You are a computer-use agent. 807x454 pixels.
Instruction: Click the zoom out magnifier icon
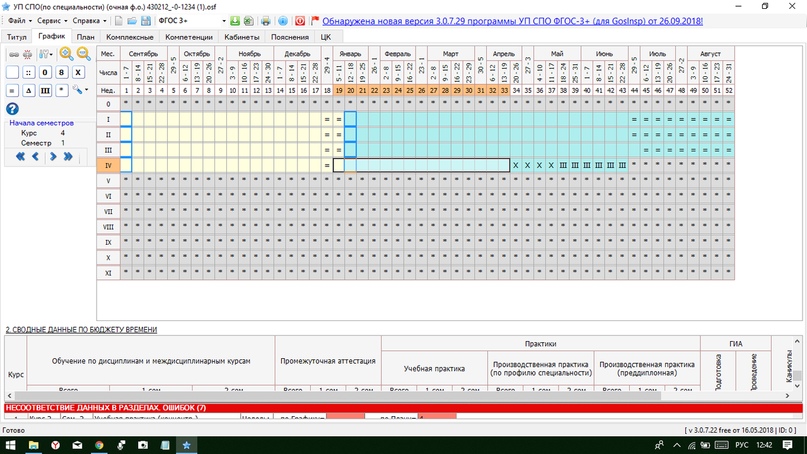coord(83,54)
